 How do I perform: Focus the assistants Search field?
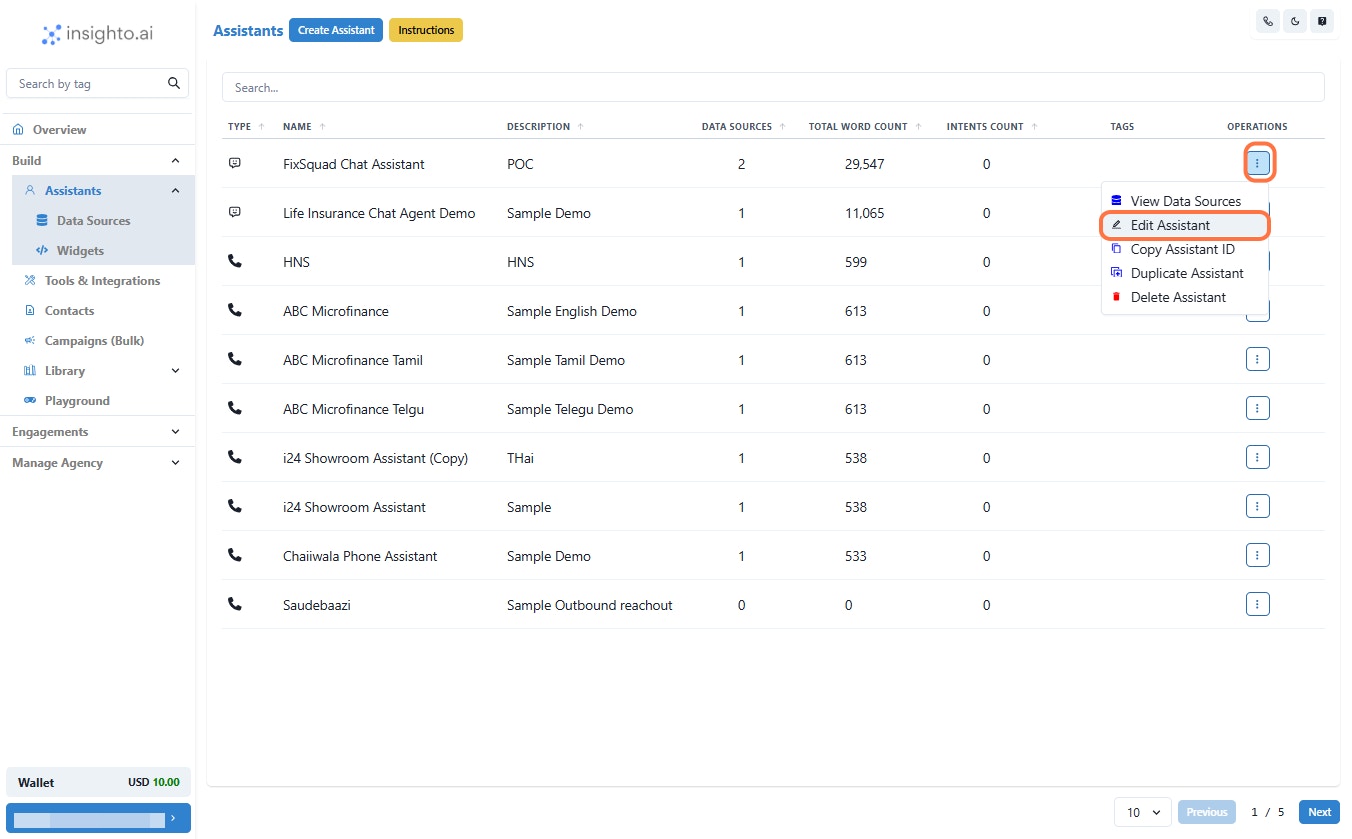[x=773, y=87]
